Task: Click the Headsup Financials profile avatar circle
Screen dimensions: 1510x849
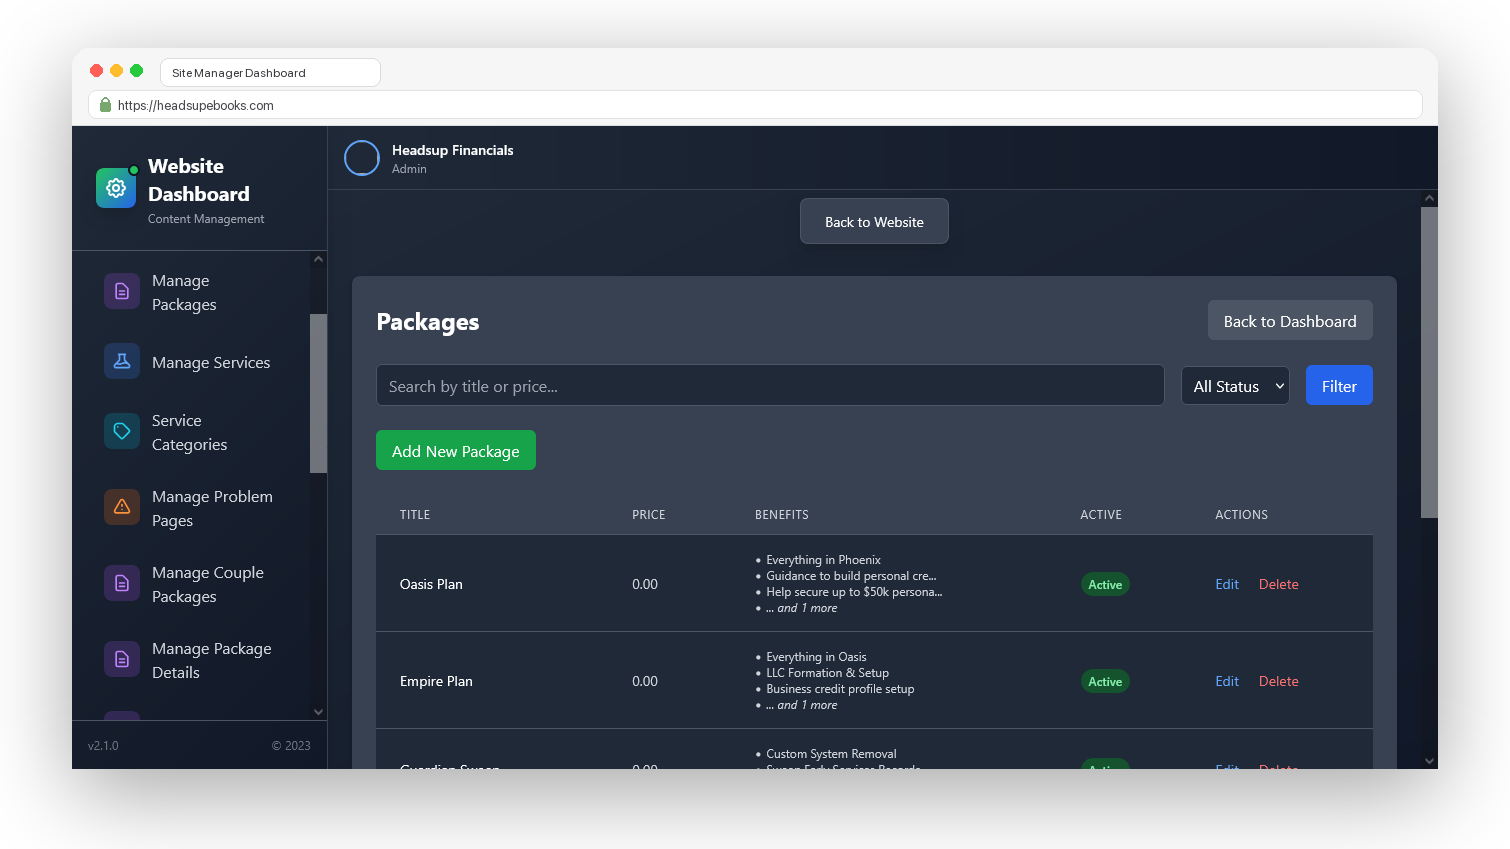Action: coord(362,158)
